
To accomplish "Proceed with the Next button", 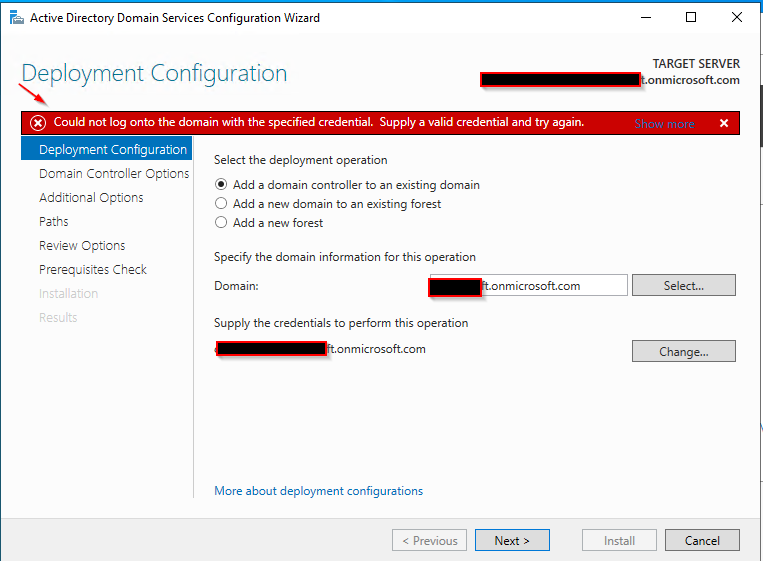I will tap(512, 540).
